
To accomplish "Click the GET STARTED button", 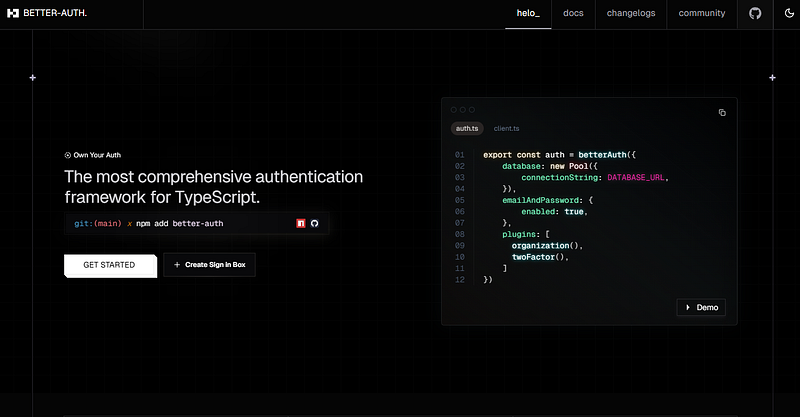I will [x=110, y=265].
